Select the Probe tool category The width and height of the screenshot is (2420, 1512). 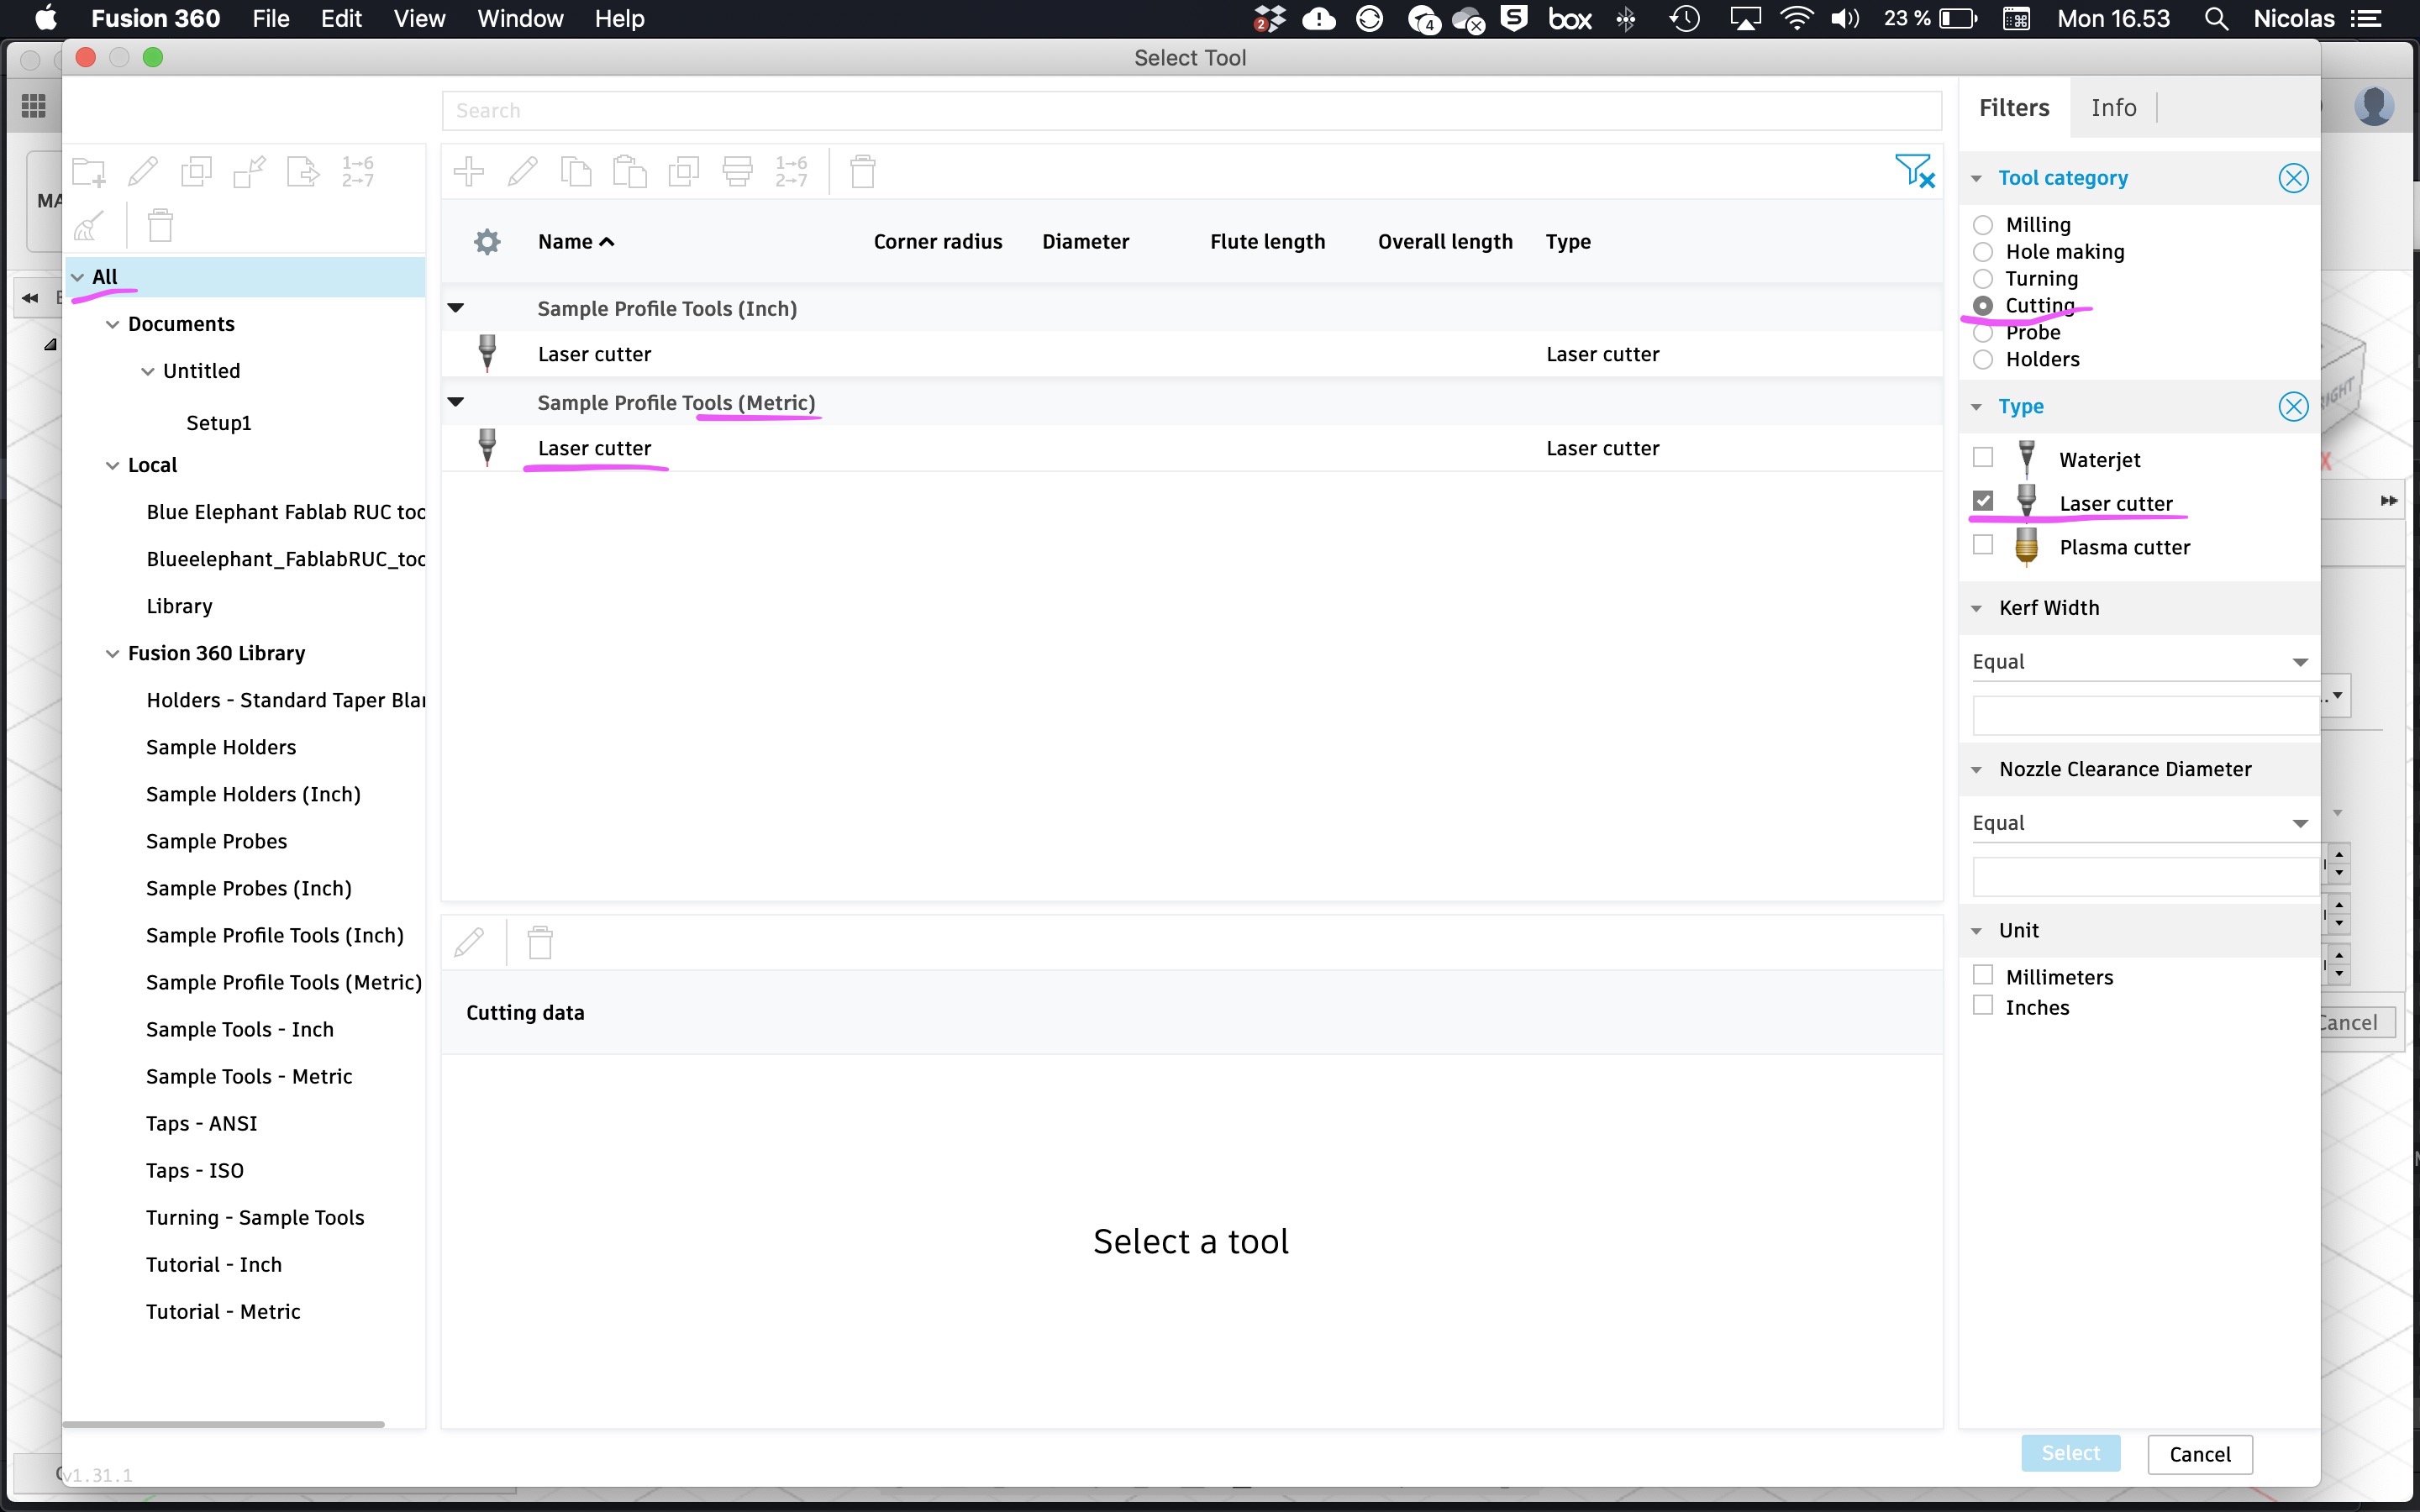click(x=1983, y=333)
